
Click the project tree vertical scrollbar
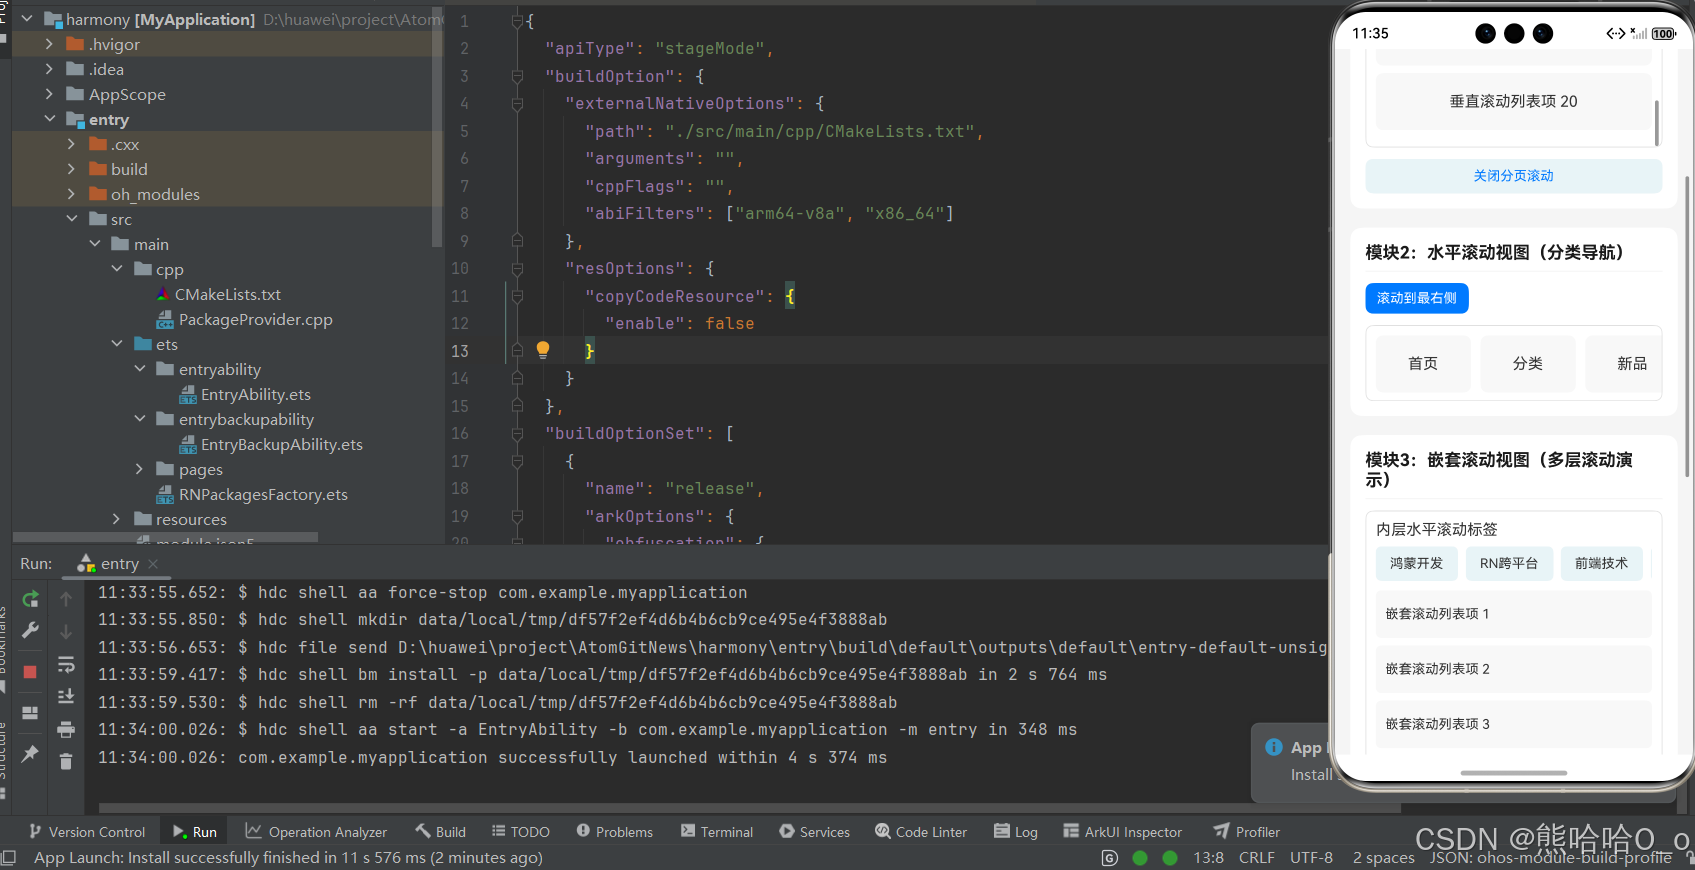pos(436,125)
